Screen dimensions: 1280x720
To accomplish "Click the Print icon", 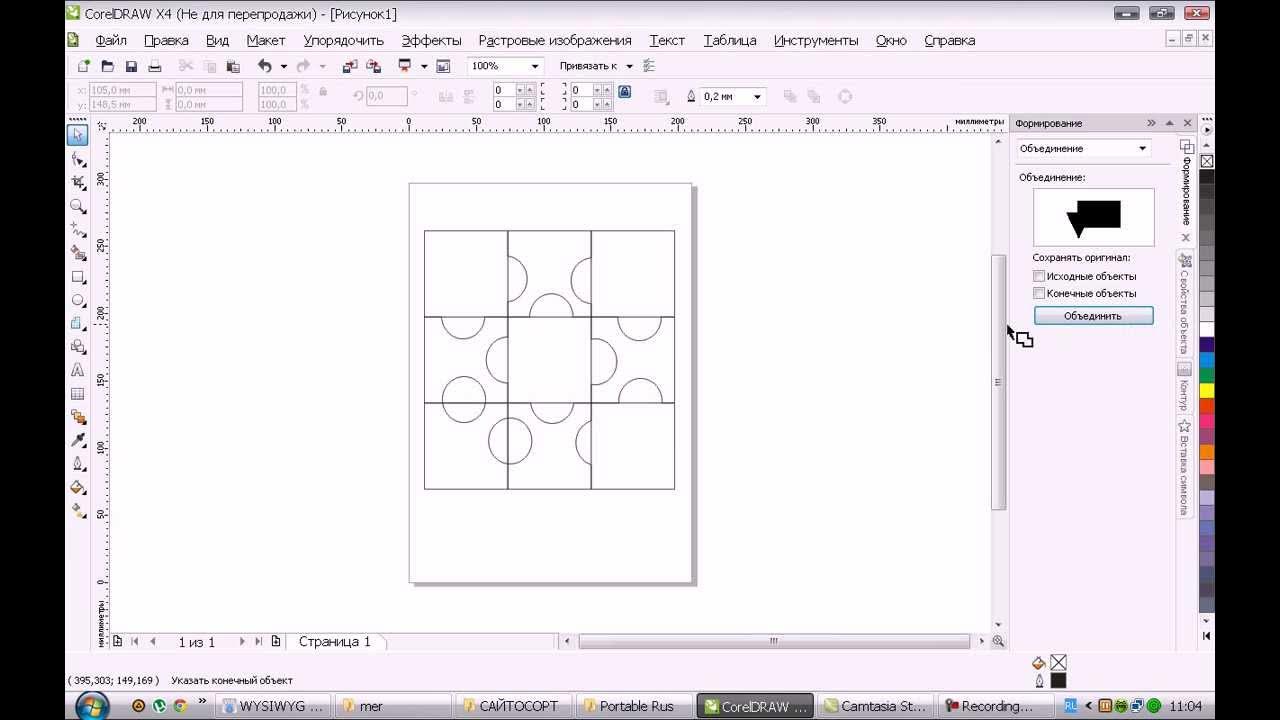I will pyautogui.click(x=155, y=66).
